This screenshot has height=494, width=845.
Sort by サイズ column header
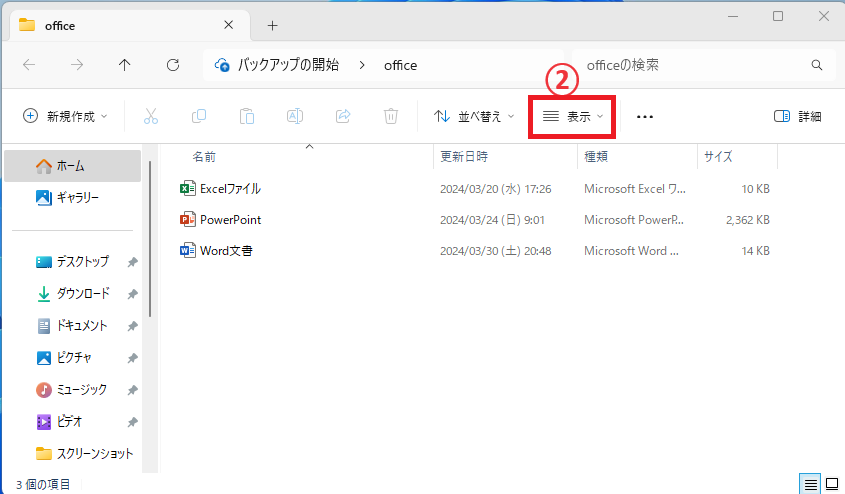(x=718, y=157)
